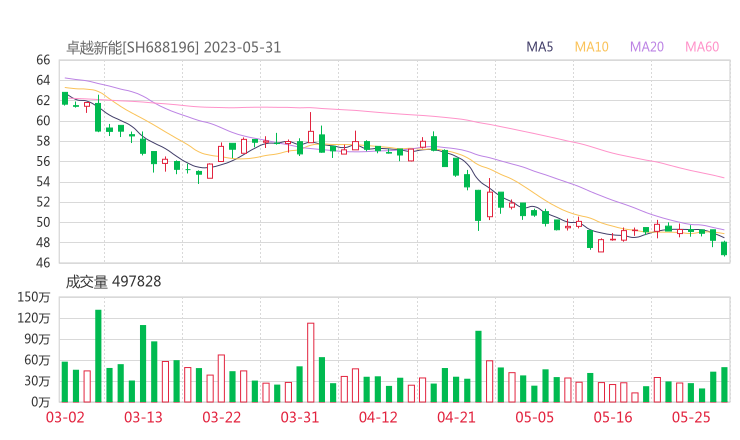Select the 03-13 date label
Screen dimensions: 740x440
pyautogui.click(x=143, y=417)
